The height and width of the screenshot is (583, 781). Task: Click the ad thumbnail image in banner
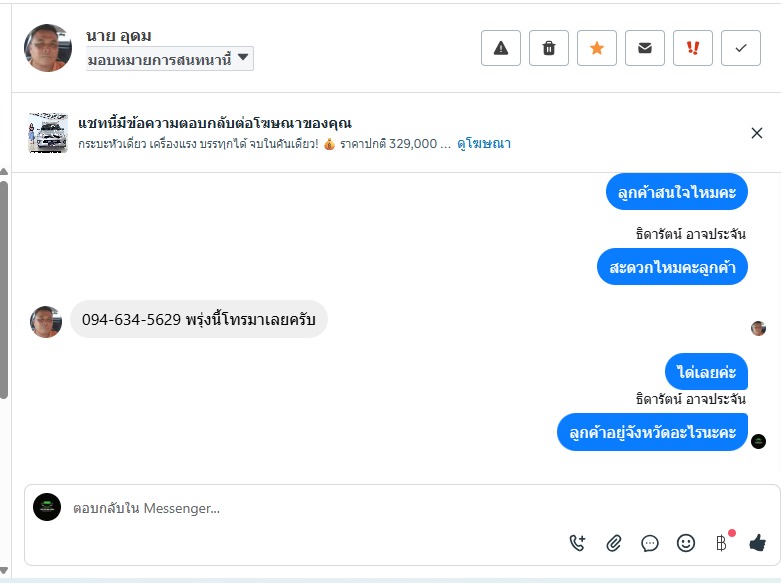click(48, 133)
